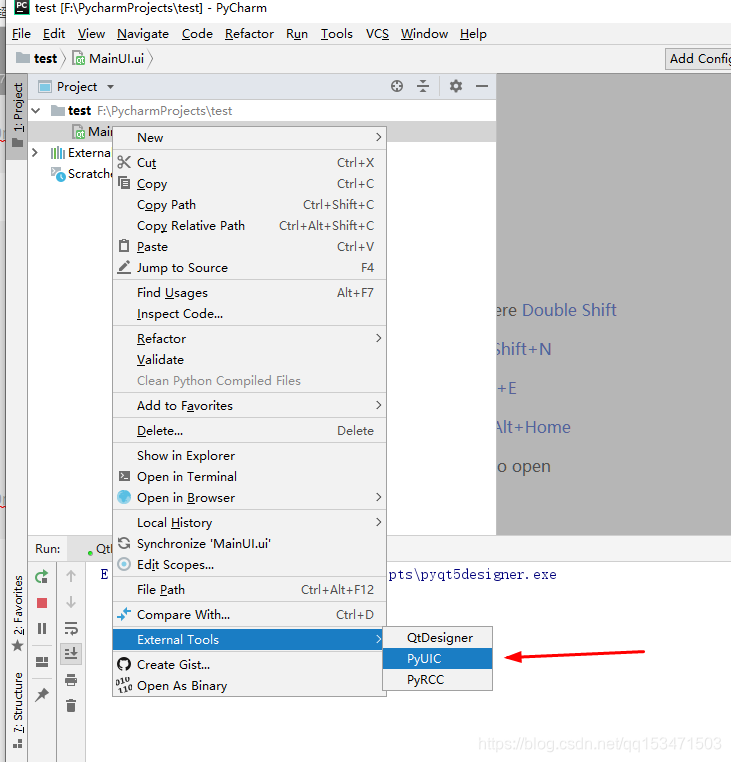Click the down stack trace arrow
731x762 pixels.
coord(71,602)
